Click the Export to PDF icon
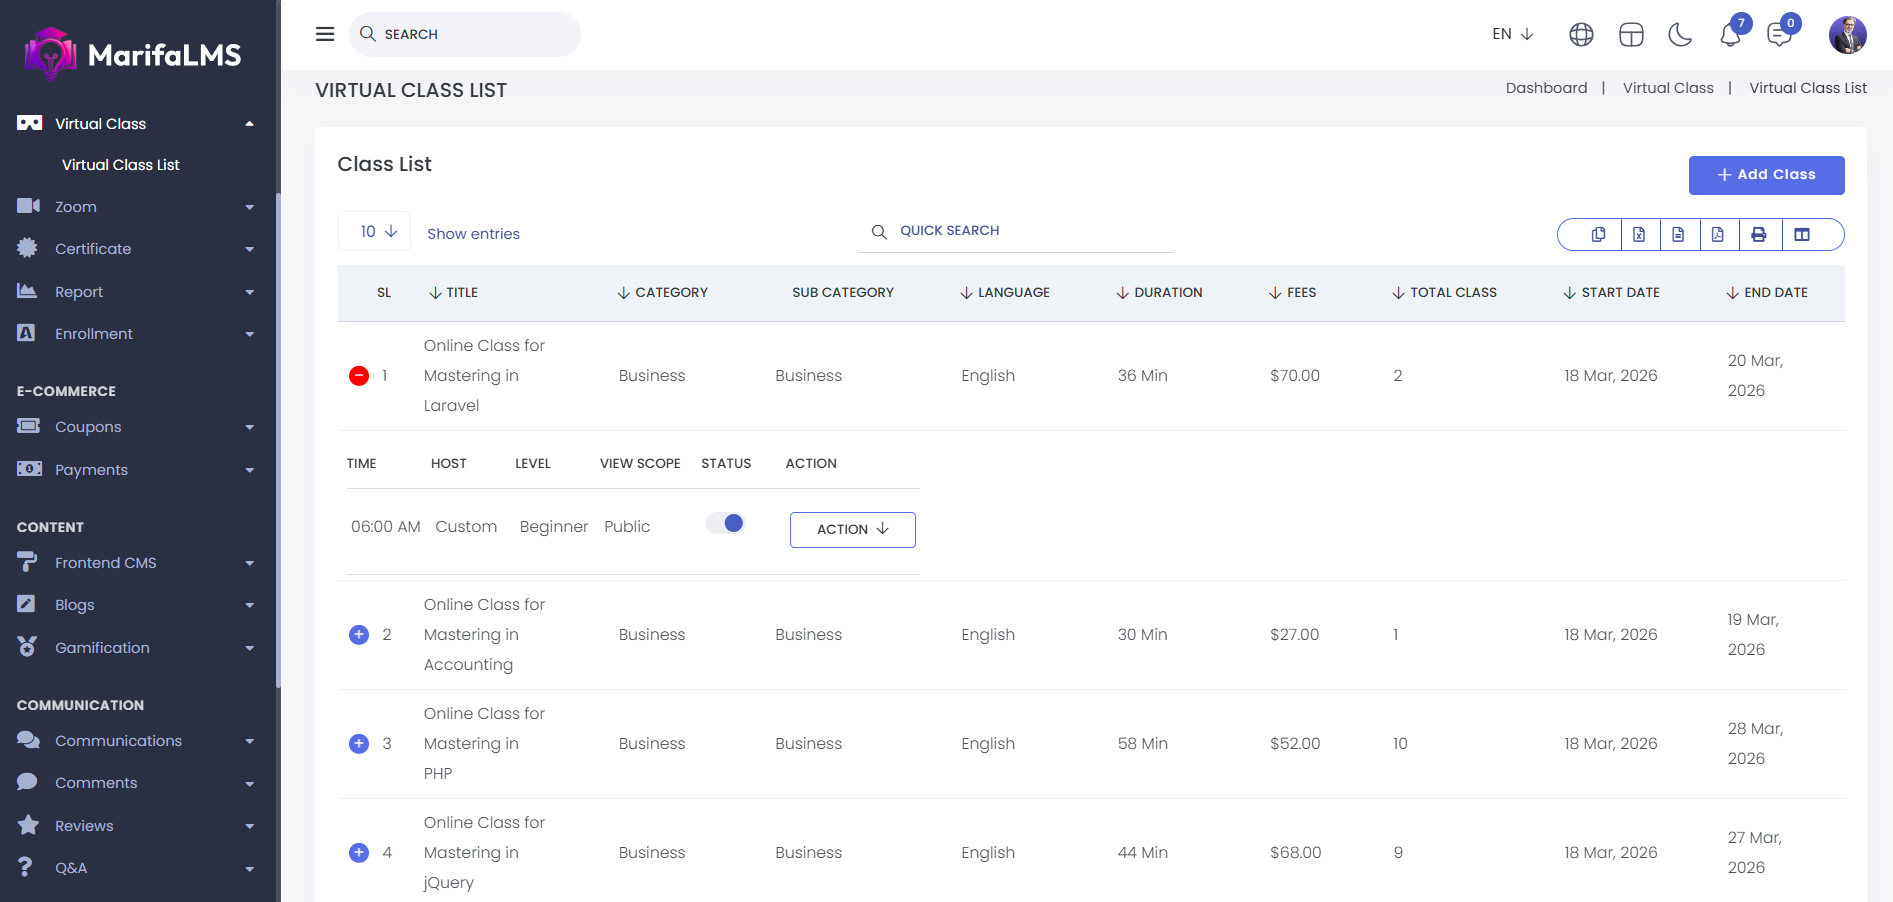The width and height of the screenshot is (1893, 902). coord(1717,234)
